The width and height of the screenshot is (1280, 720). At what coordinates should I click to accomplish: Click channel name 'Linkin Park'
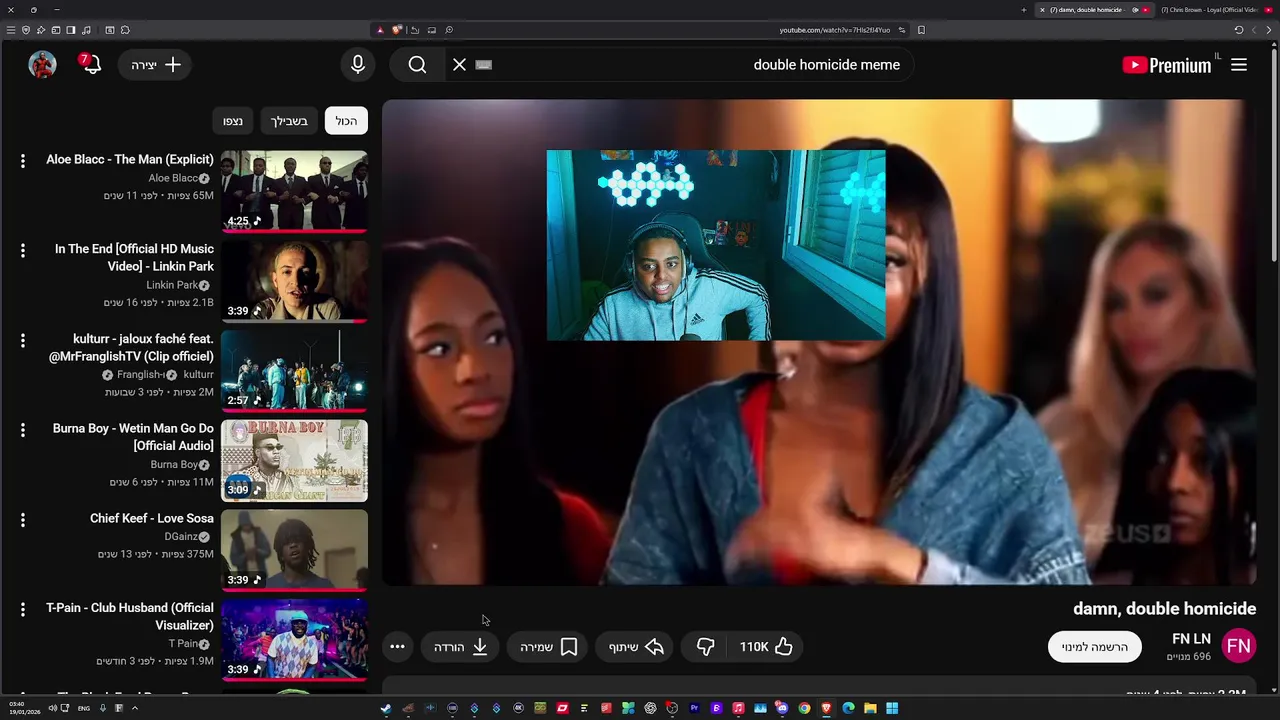(172, 285)
